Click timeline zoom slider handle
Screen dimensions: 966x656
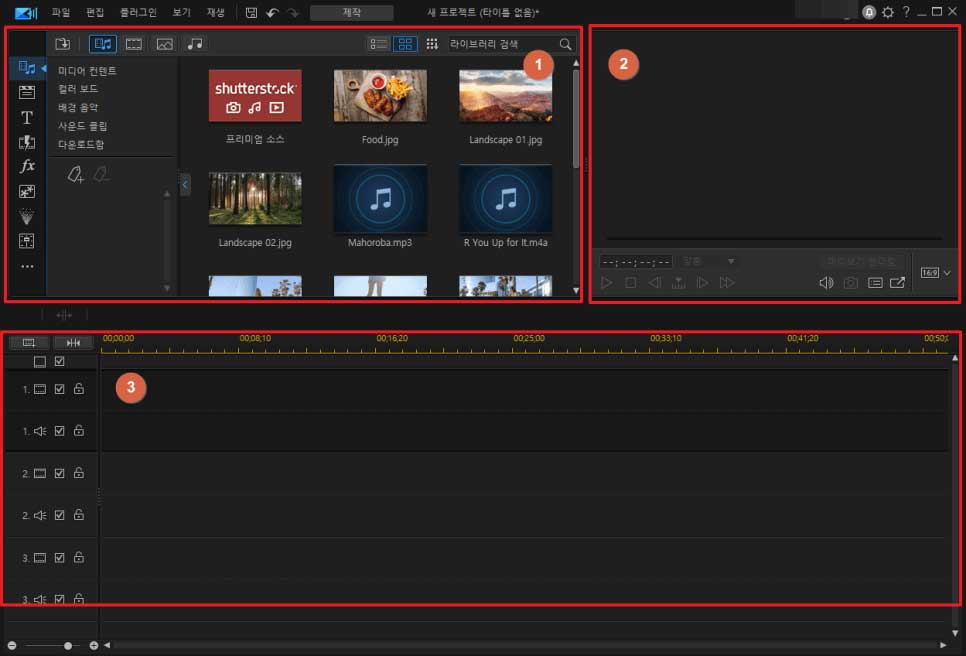coord(68,646)
